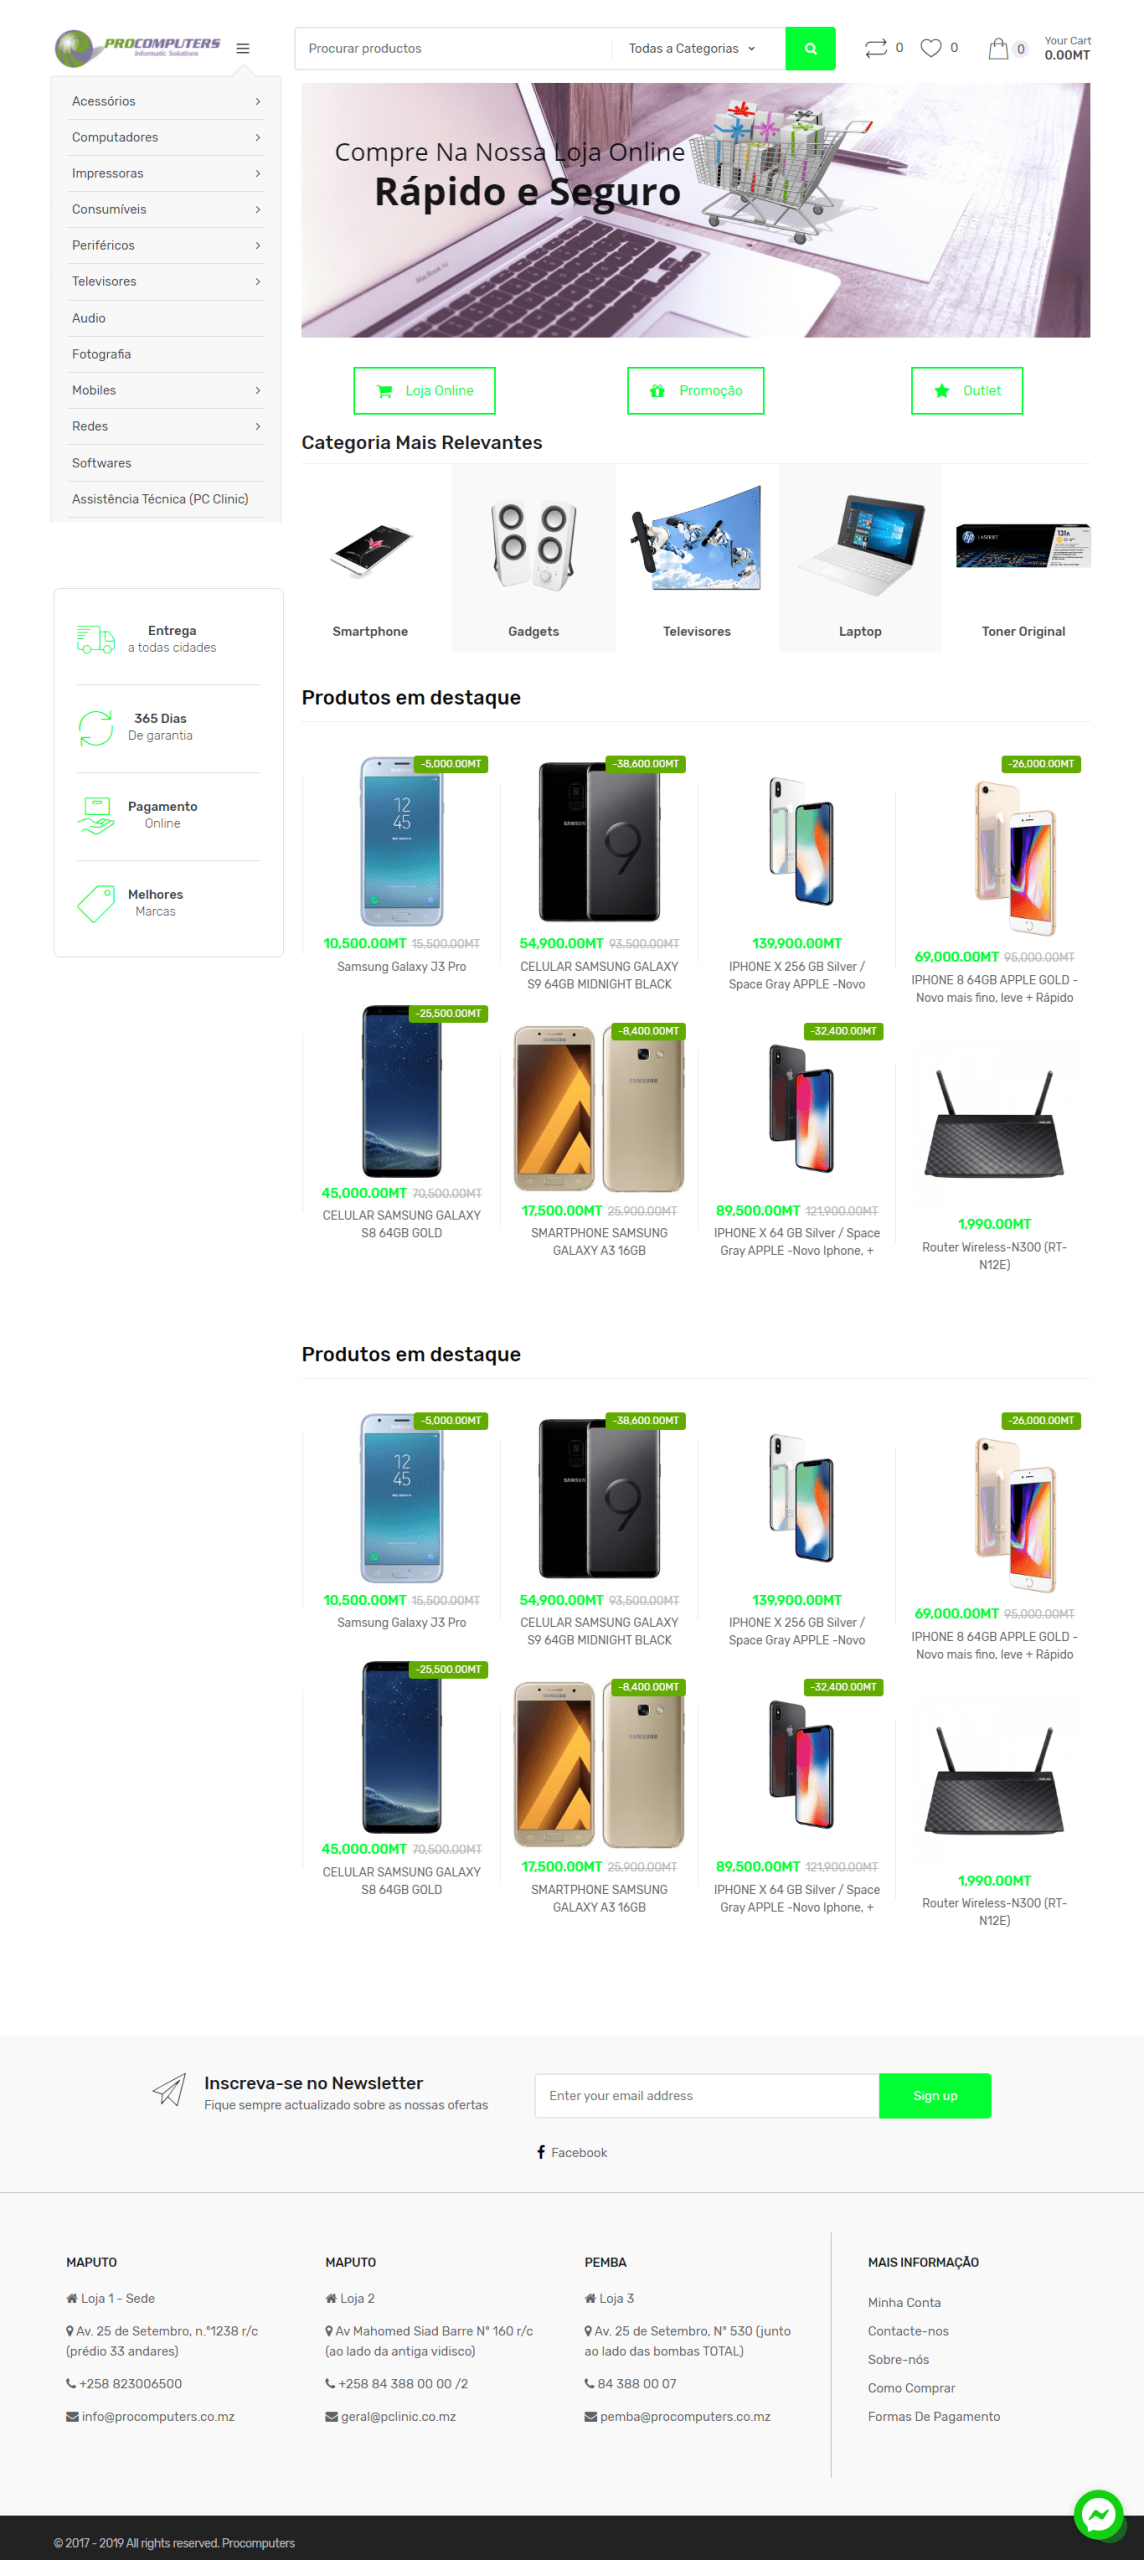The width and height of the screenshot is (1144, 2560).
Task: Open the Gadgets category thumbnail
Action: click(533, 558)
